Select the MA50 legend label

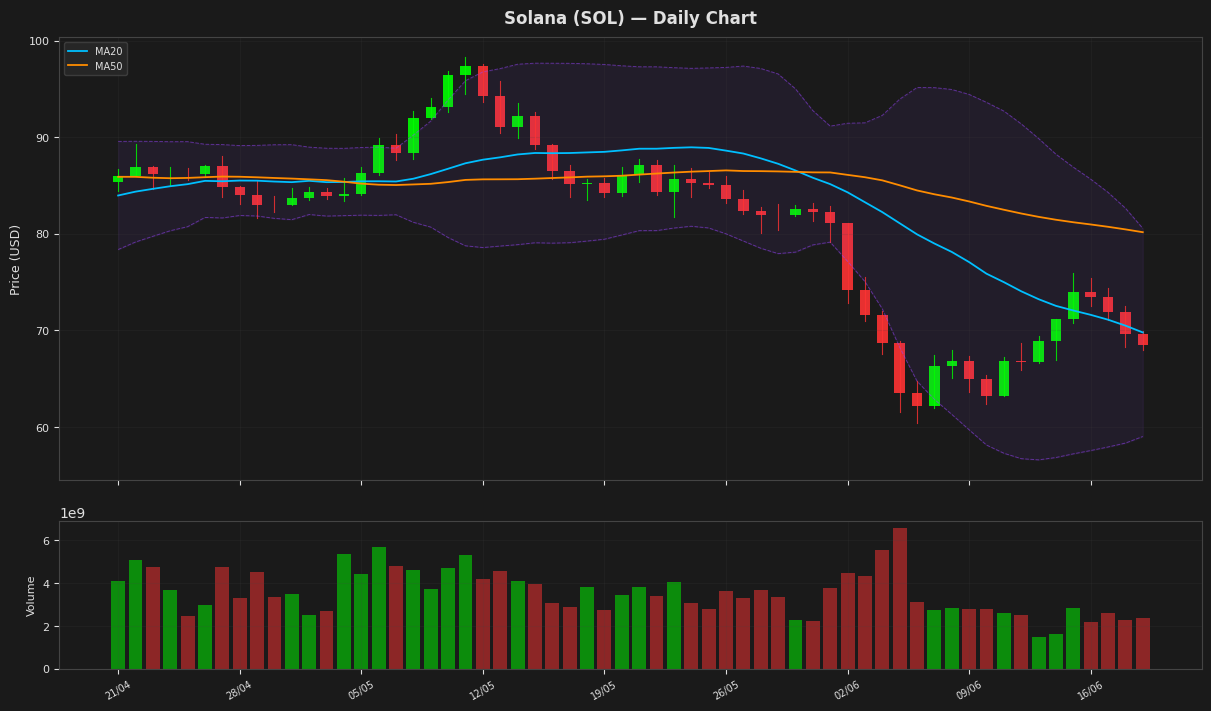[x=108, y=67]
